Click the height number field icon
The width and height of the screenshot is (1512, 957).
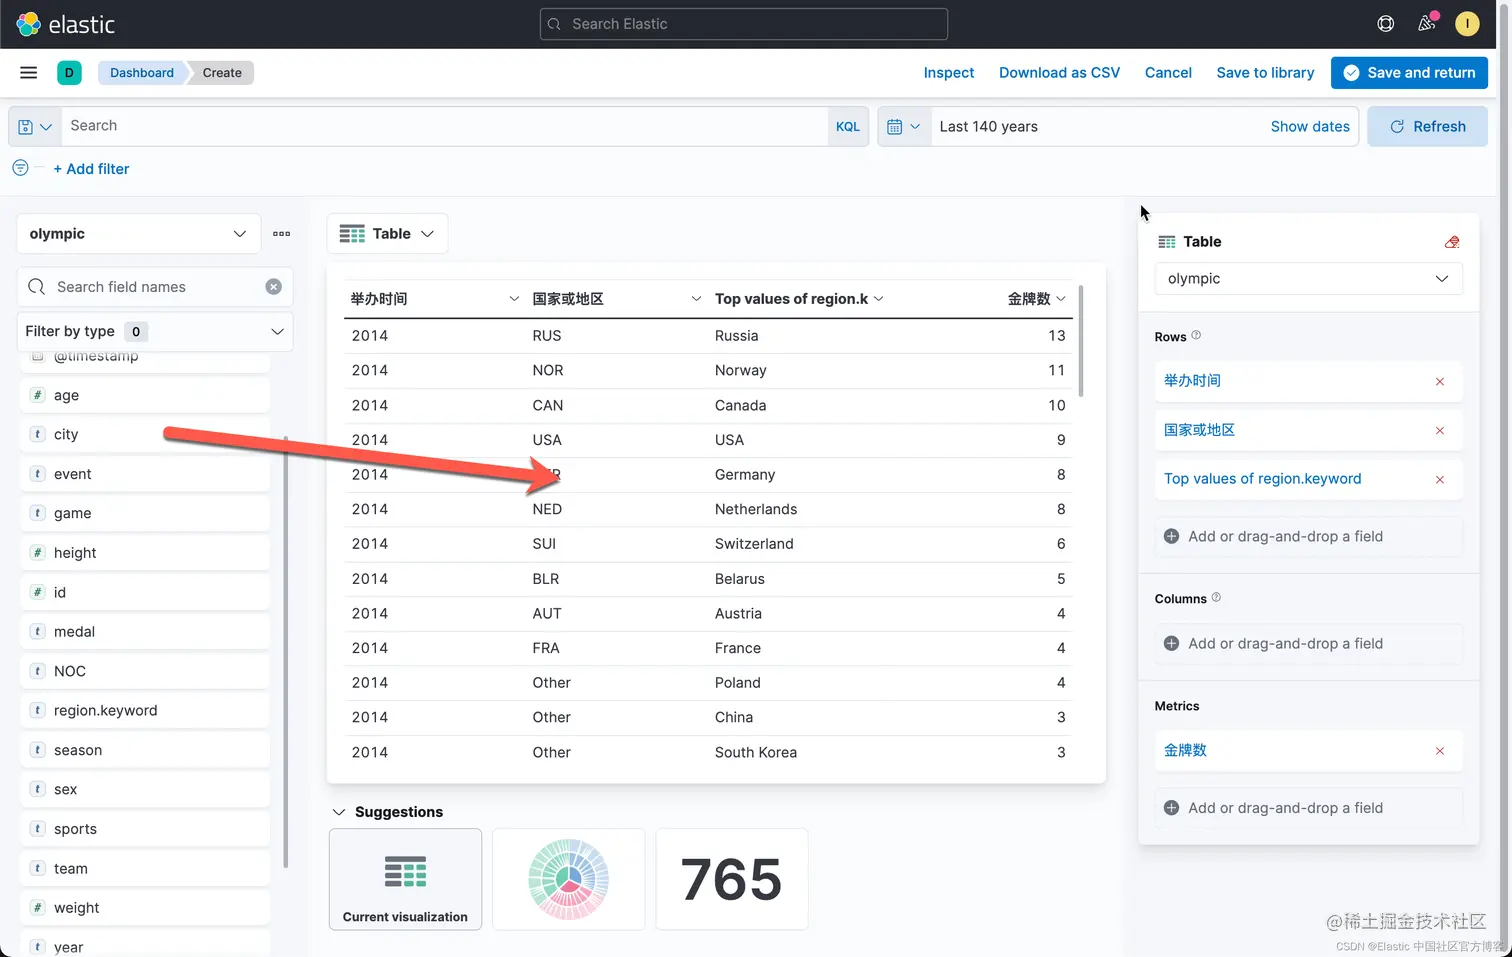tap(37, 553)
